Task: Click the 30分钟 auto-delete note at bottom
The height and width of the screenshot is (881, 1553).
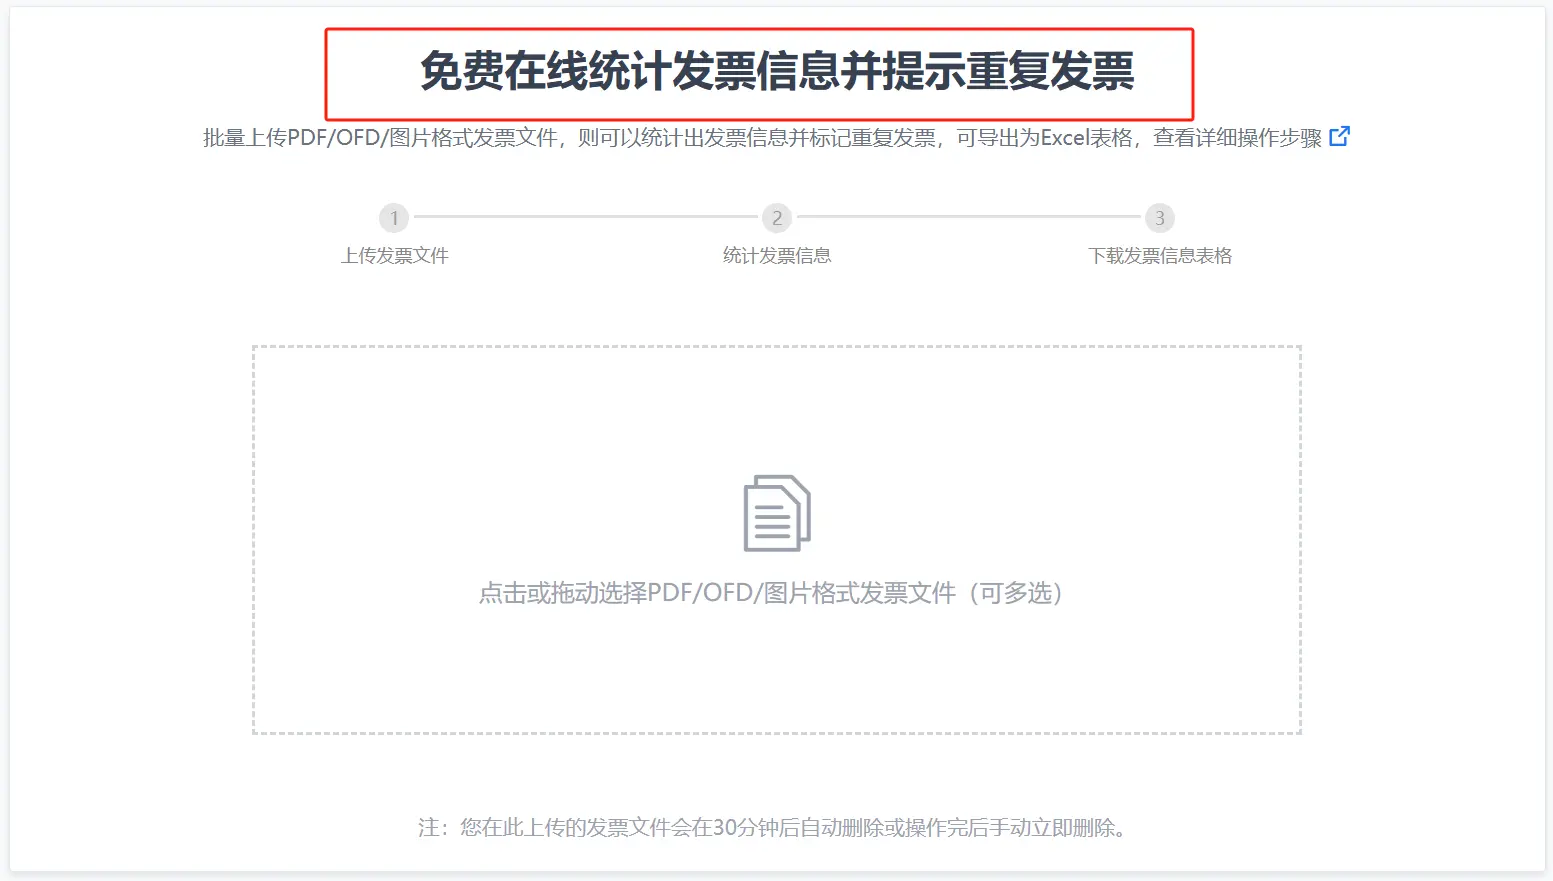Action: [x=770, y=828]
